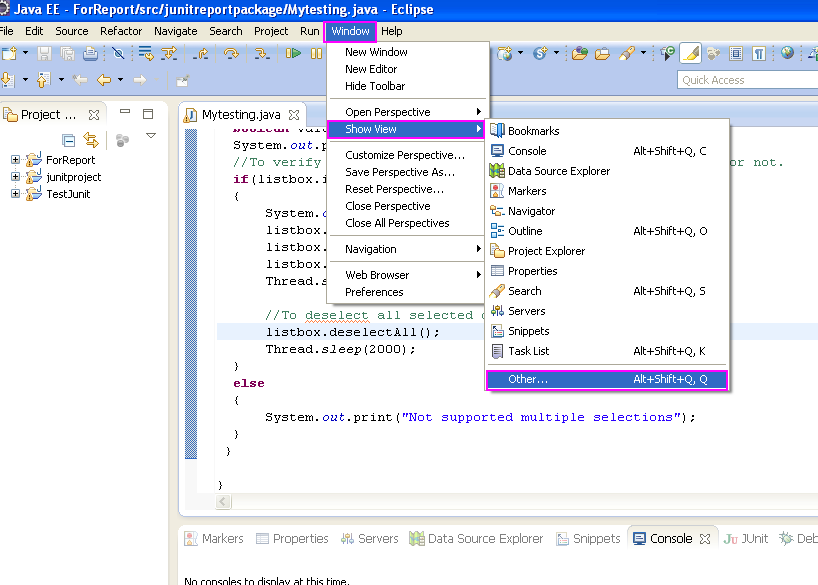Click the Open Task folder icon
The image size is (818, 585).
click(603, 53)
